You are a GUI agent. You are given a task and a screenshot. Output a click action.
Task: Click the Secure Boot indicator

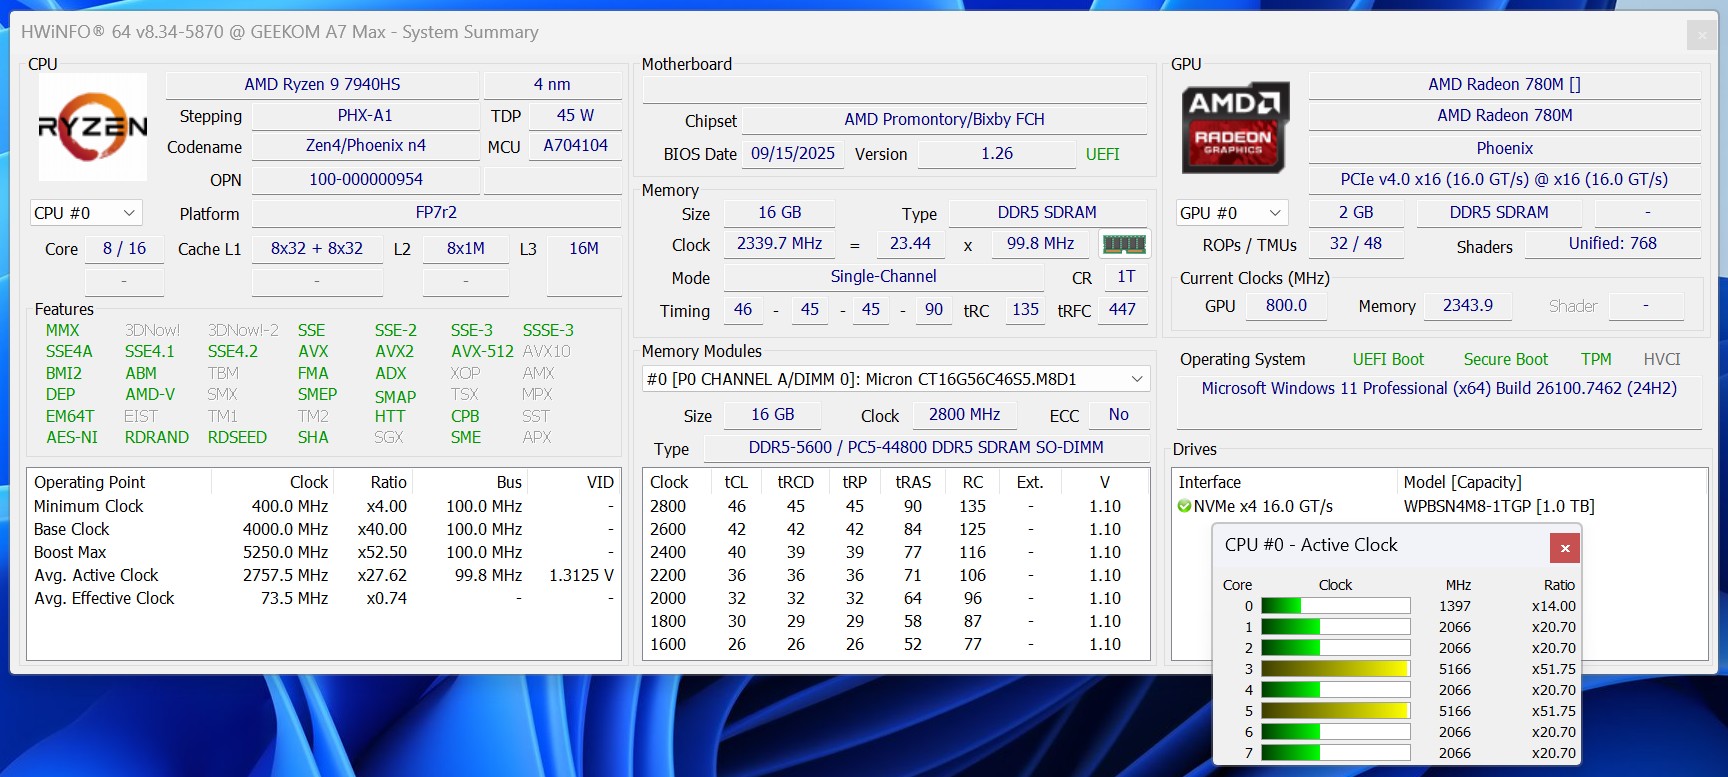point(1505,359)
